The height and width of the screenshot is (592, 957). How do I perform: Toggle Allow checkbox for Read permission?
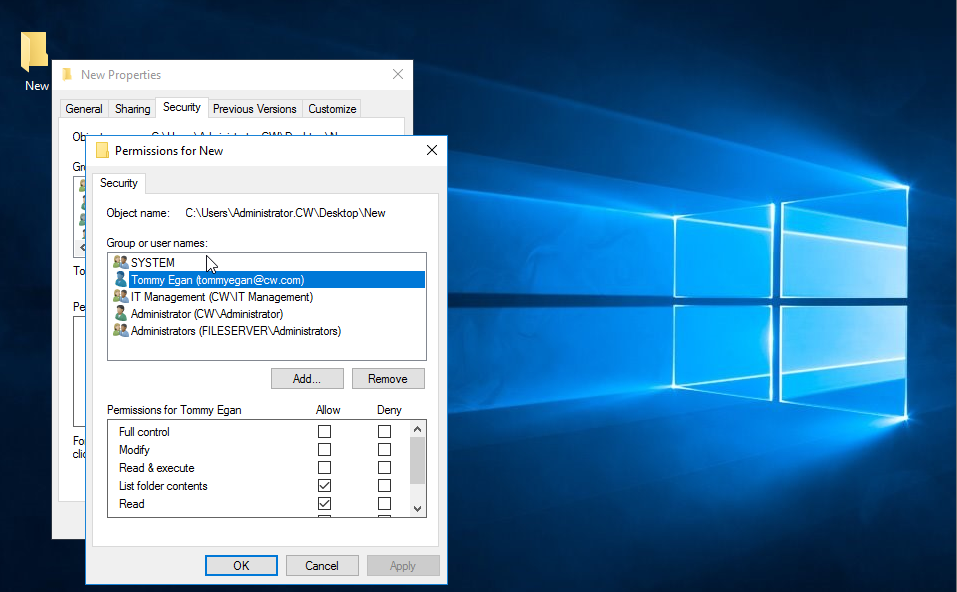[324, 504]
